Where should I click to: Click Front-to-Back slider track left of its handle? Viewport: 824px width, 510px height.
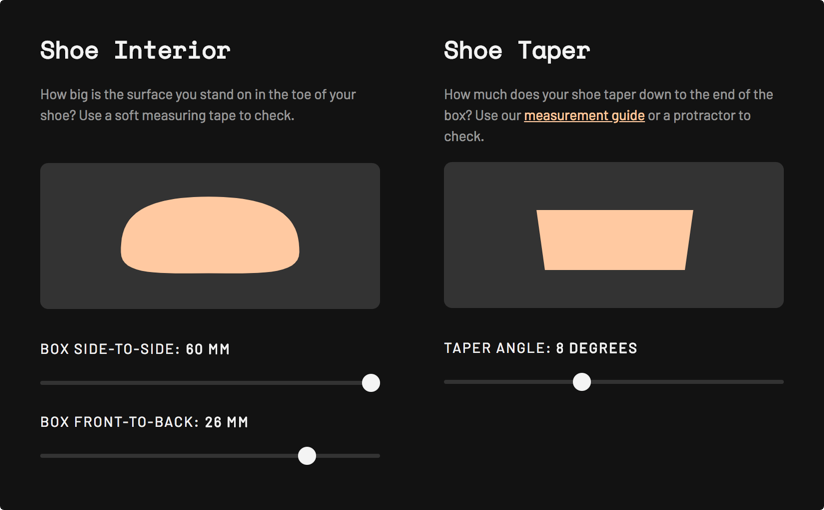coord(169,456)
